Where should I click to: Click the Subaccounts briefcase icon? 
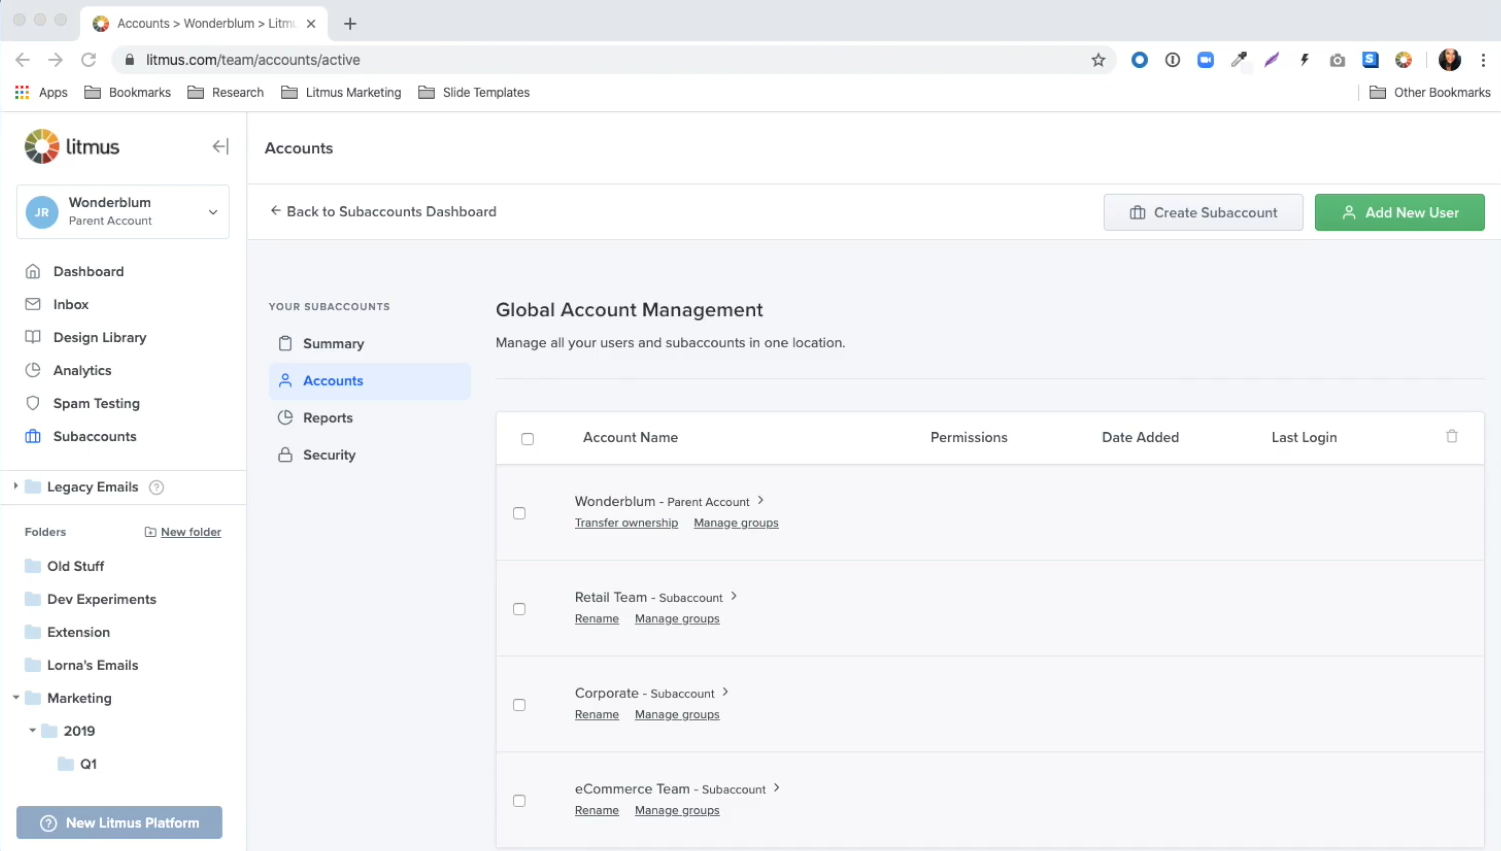pos(33,436)
